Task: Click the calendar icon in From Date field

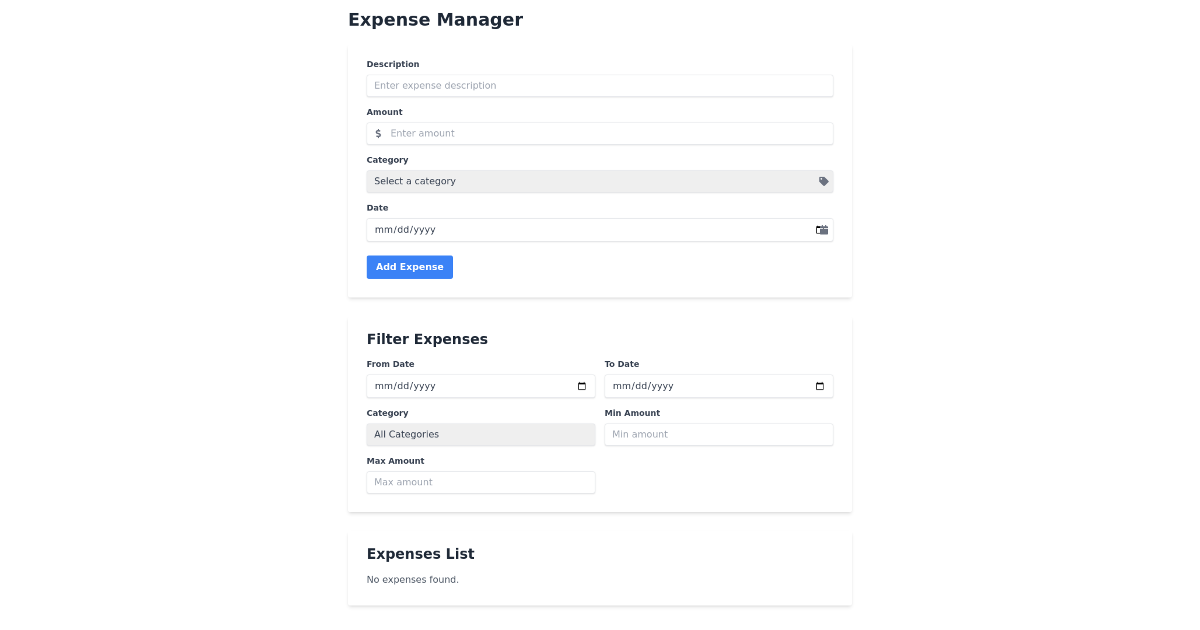Action: click(x=582, y=385)
